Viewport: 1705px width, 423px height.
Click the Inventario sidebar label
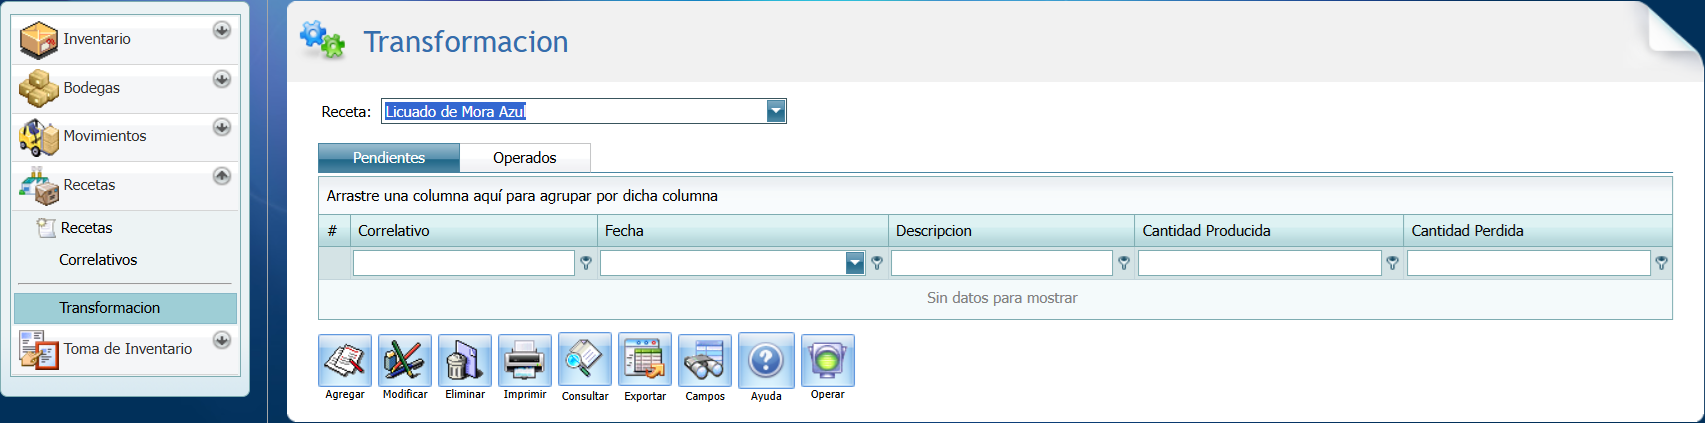point(97,39)
